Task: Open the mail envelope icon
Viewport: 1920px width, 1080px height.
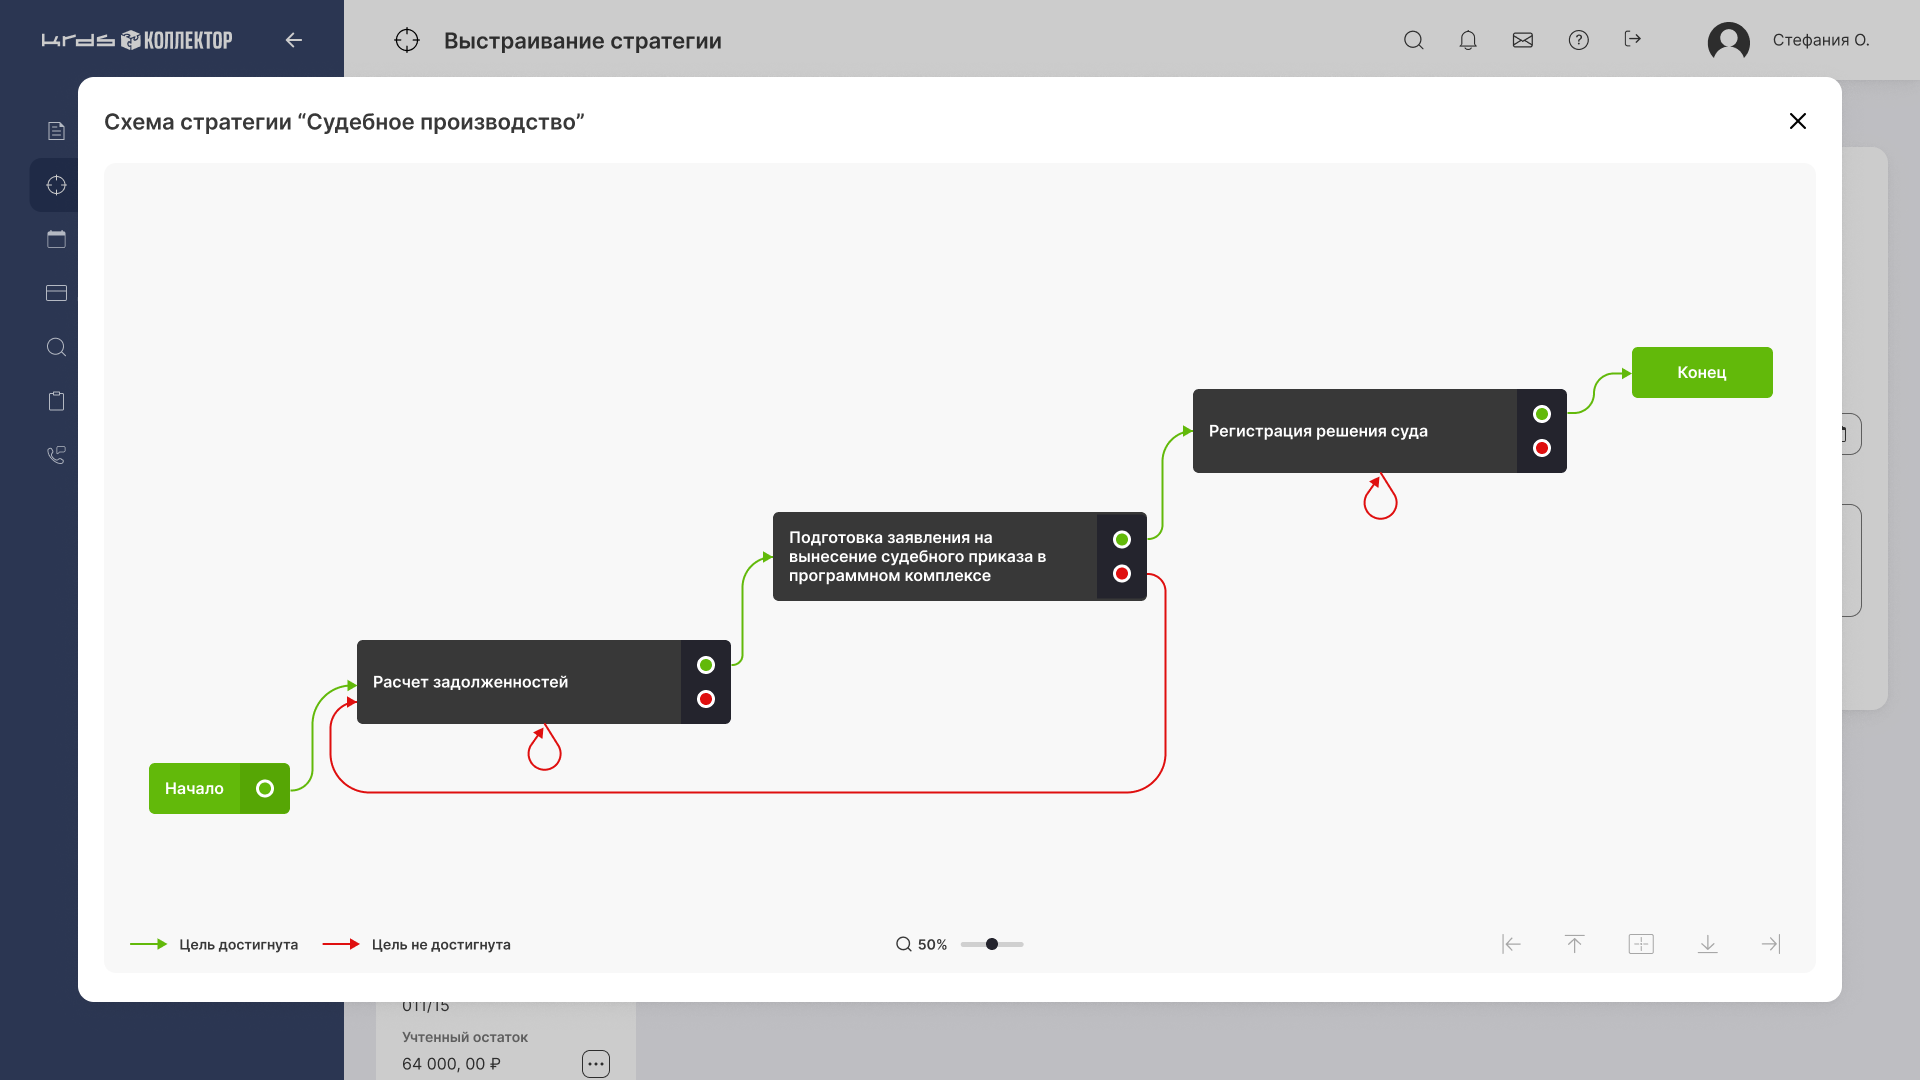Action: click(1523, 40)
